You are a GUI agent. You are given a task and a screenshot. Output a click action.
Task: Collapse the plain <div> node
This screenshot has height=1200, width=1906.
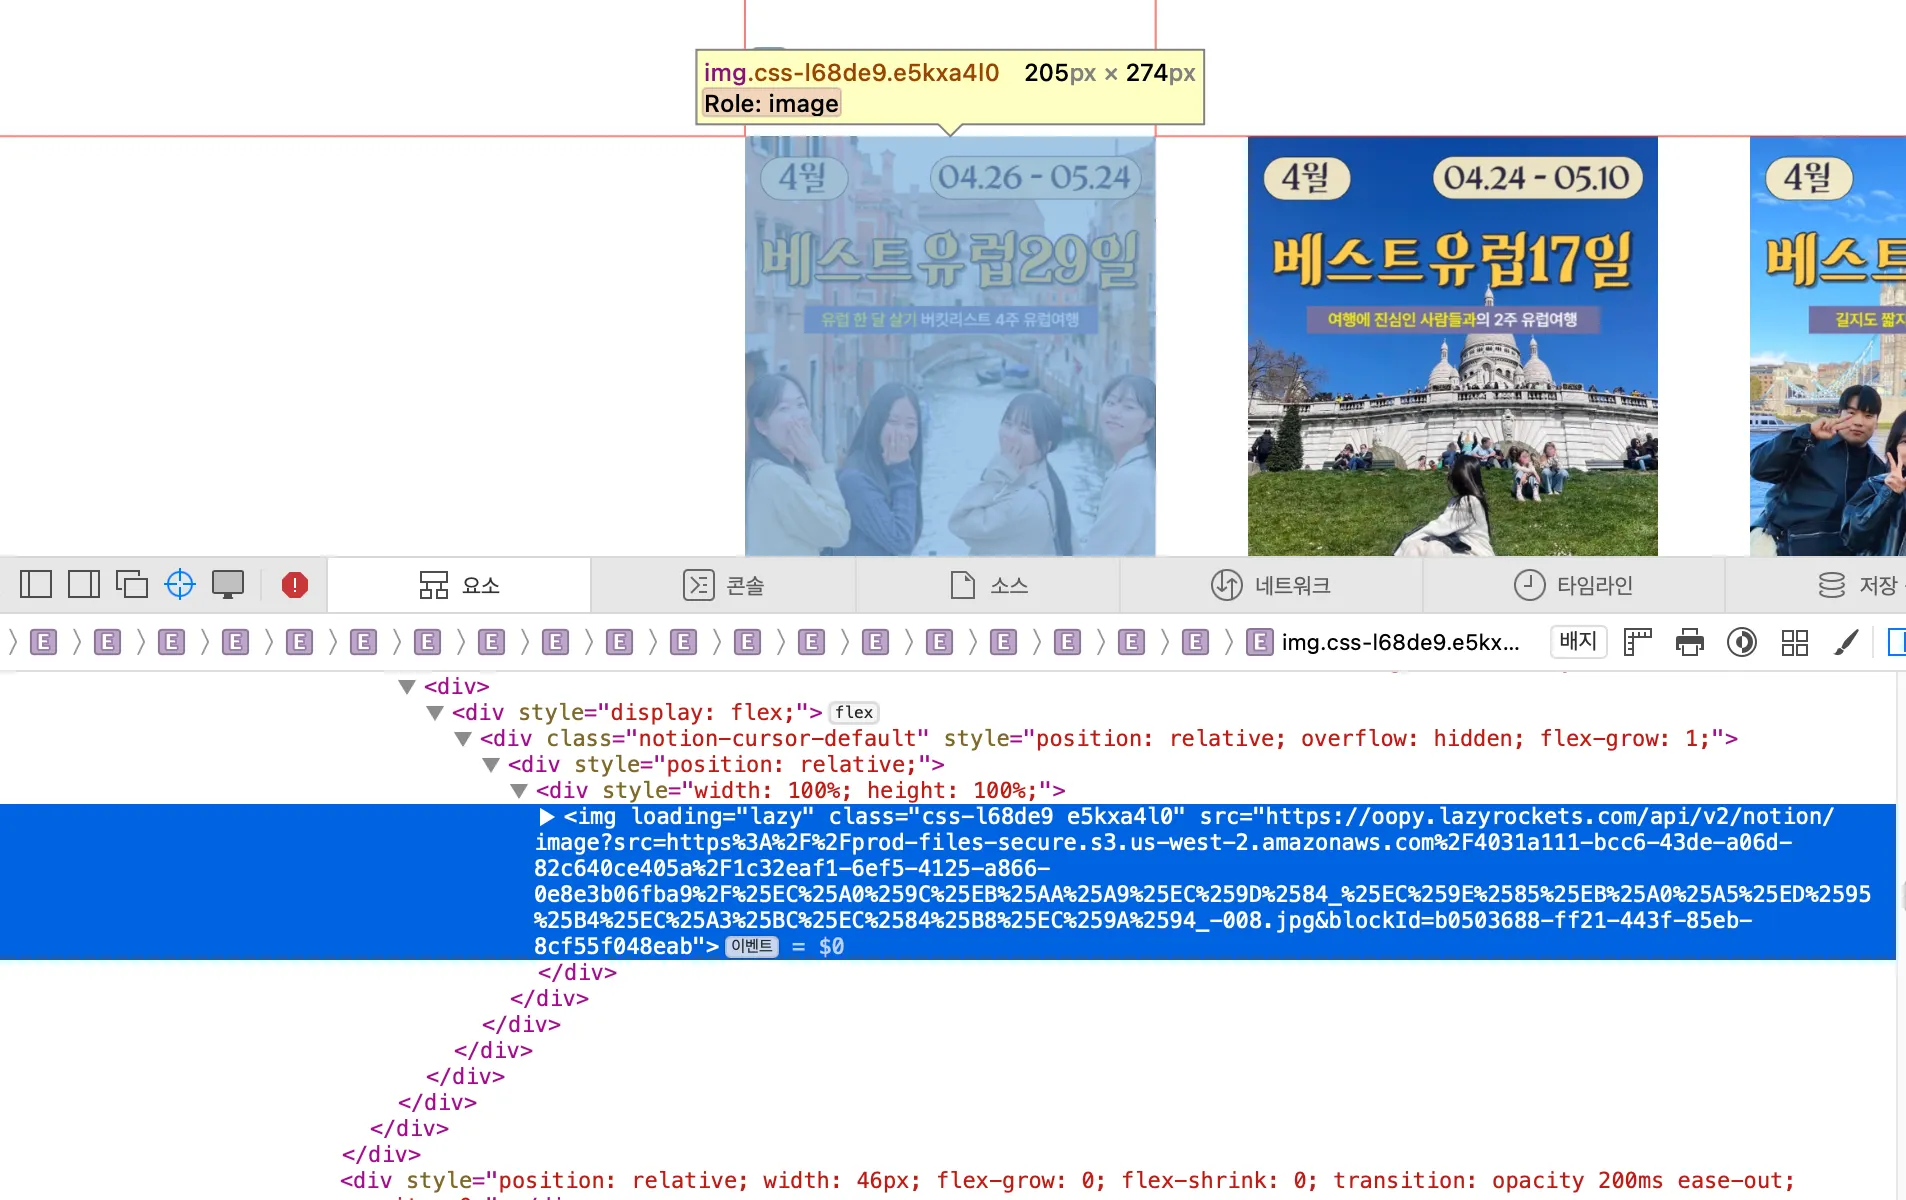coord(407,687)
